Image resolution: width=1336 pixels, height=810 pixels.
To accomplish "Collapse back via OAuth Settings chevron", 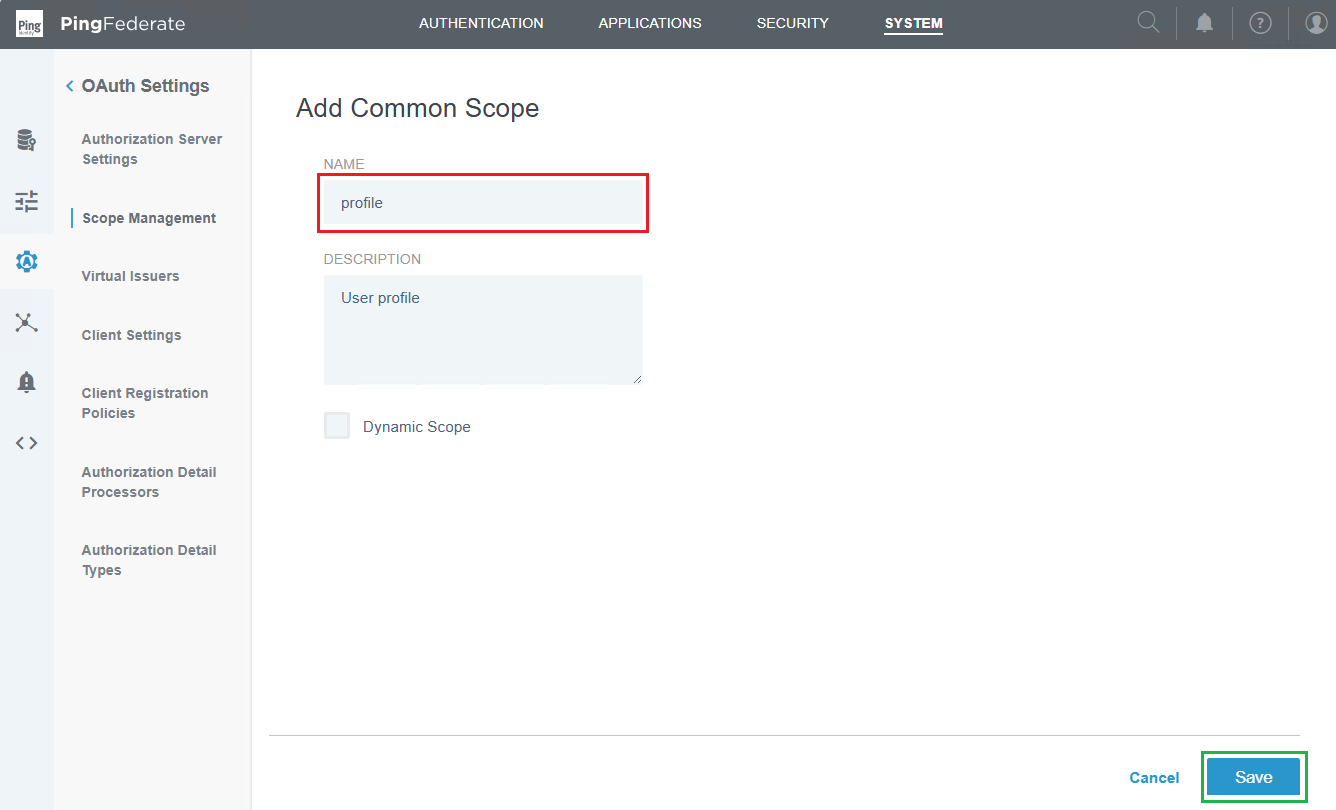I will click(x=70, y=86).
